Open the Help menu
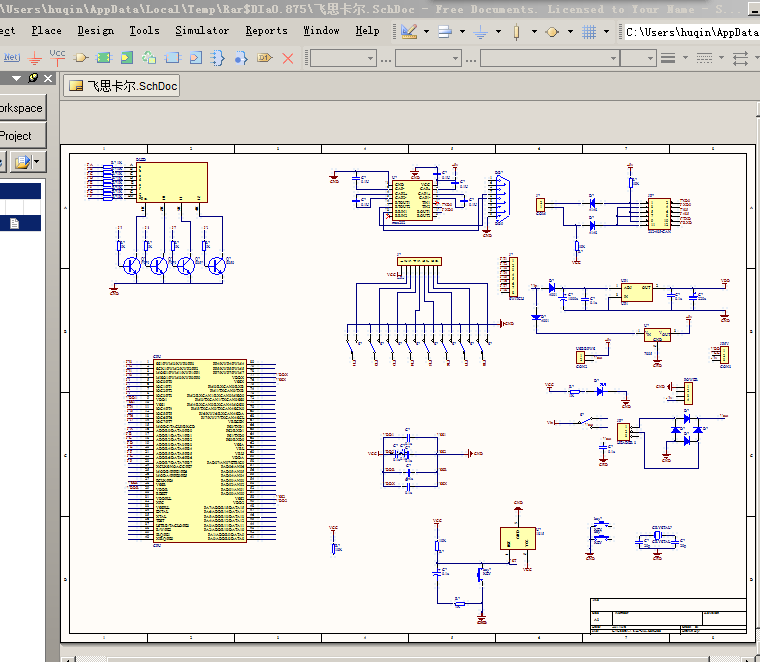 [367, 31]
